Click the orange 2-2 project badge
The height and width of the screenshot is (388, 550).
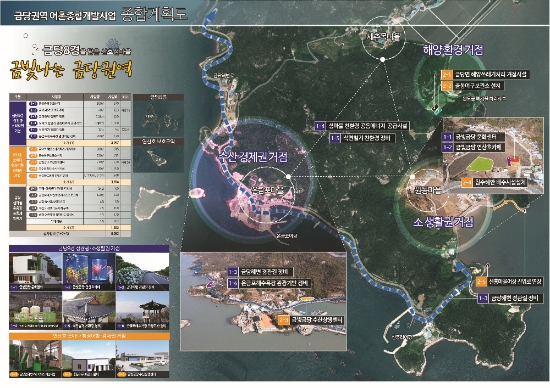447,86
